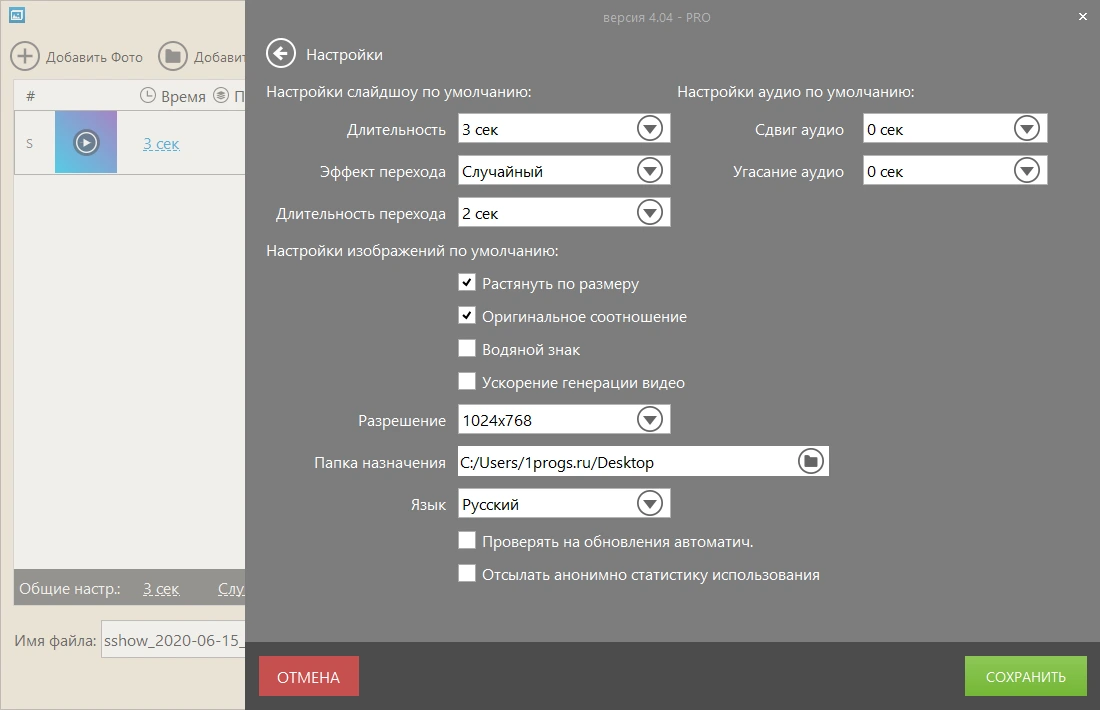Click the 3 сек link in slide row

pos(161,144)
